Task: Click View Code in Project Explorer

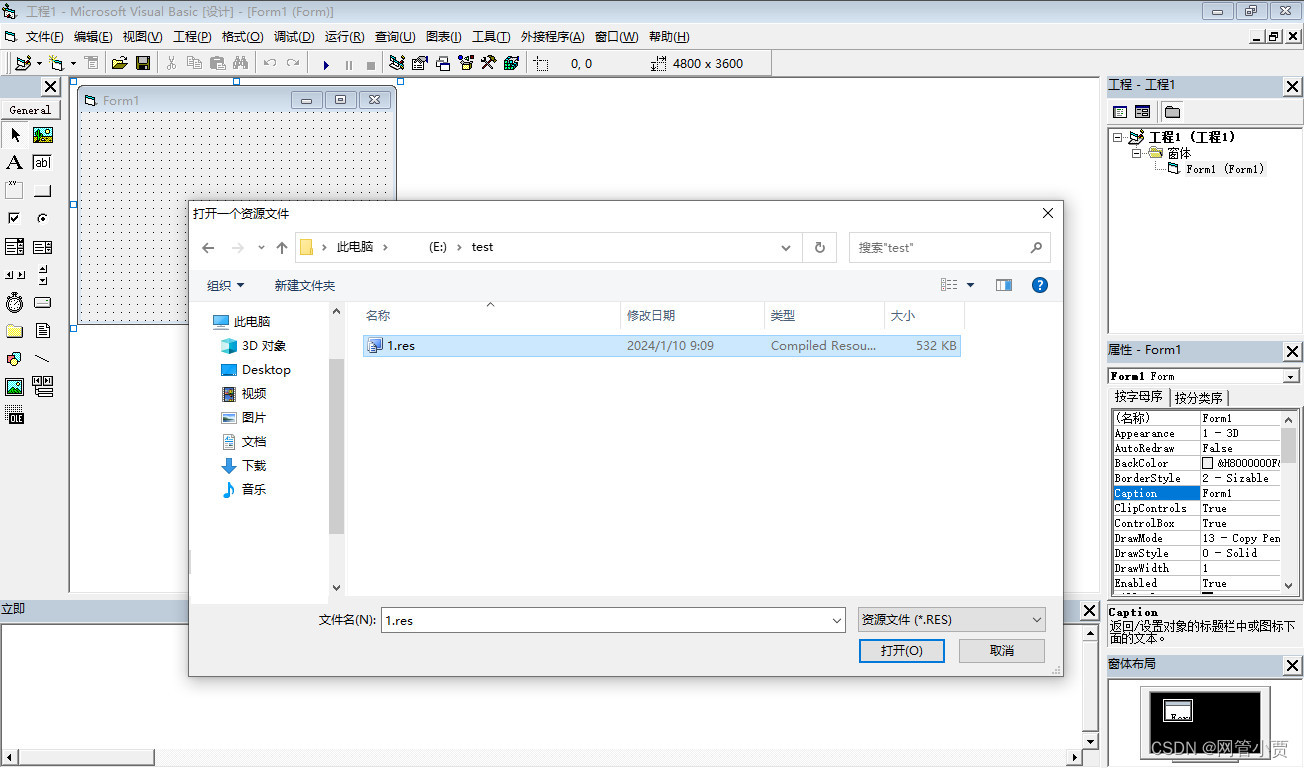Action: click(x=1120, y=112)
